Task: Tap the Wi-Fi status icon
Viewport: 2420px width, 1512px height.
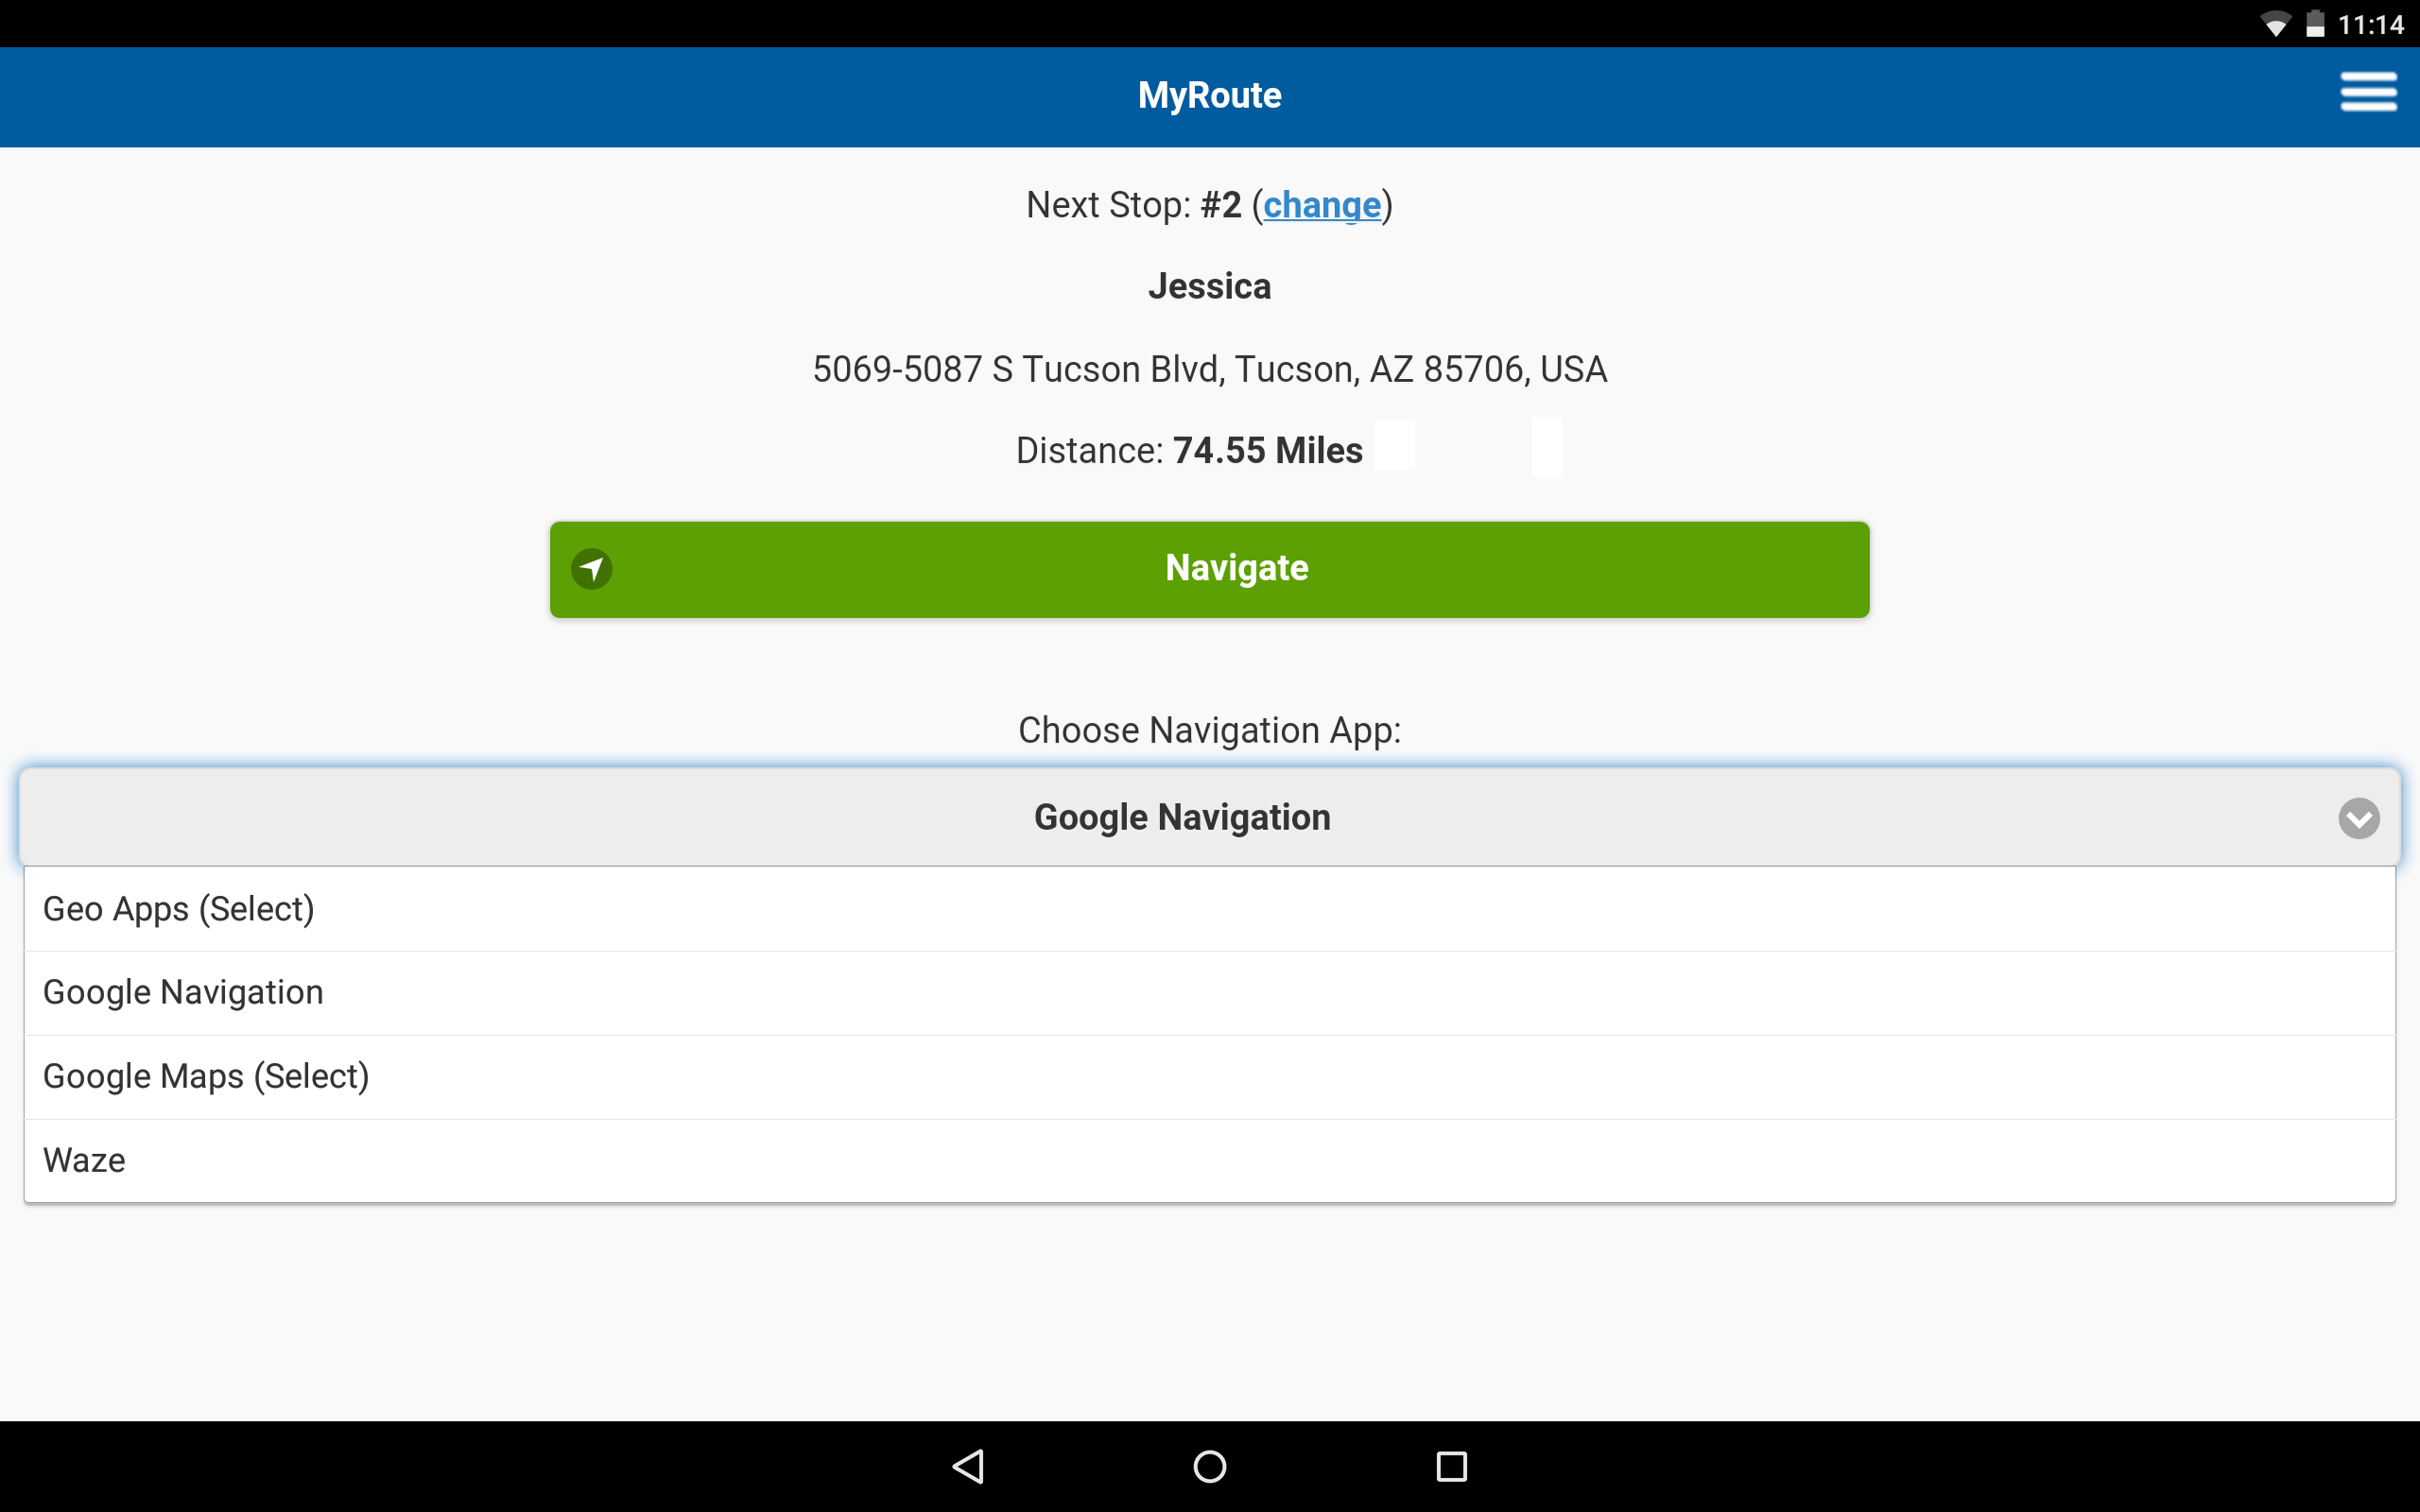Action: click(x=2275, y=24)
